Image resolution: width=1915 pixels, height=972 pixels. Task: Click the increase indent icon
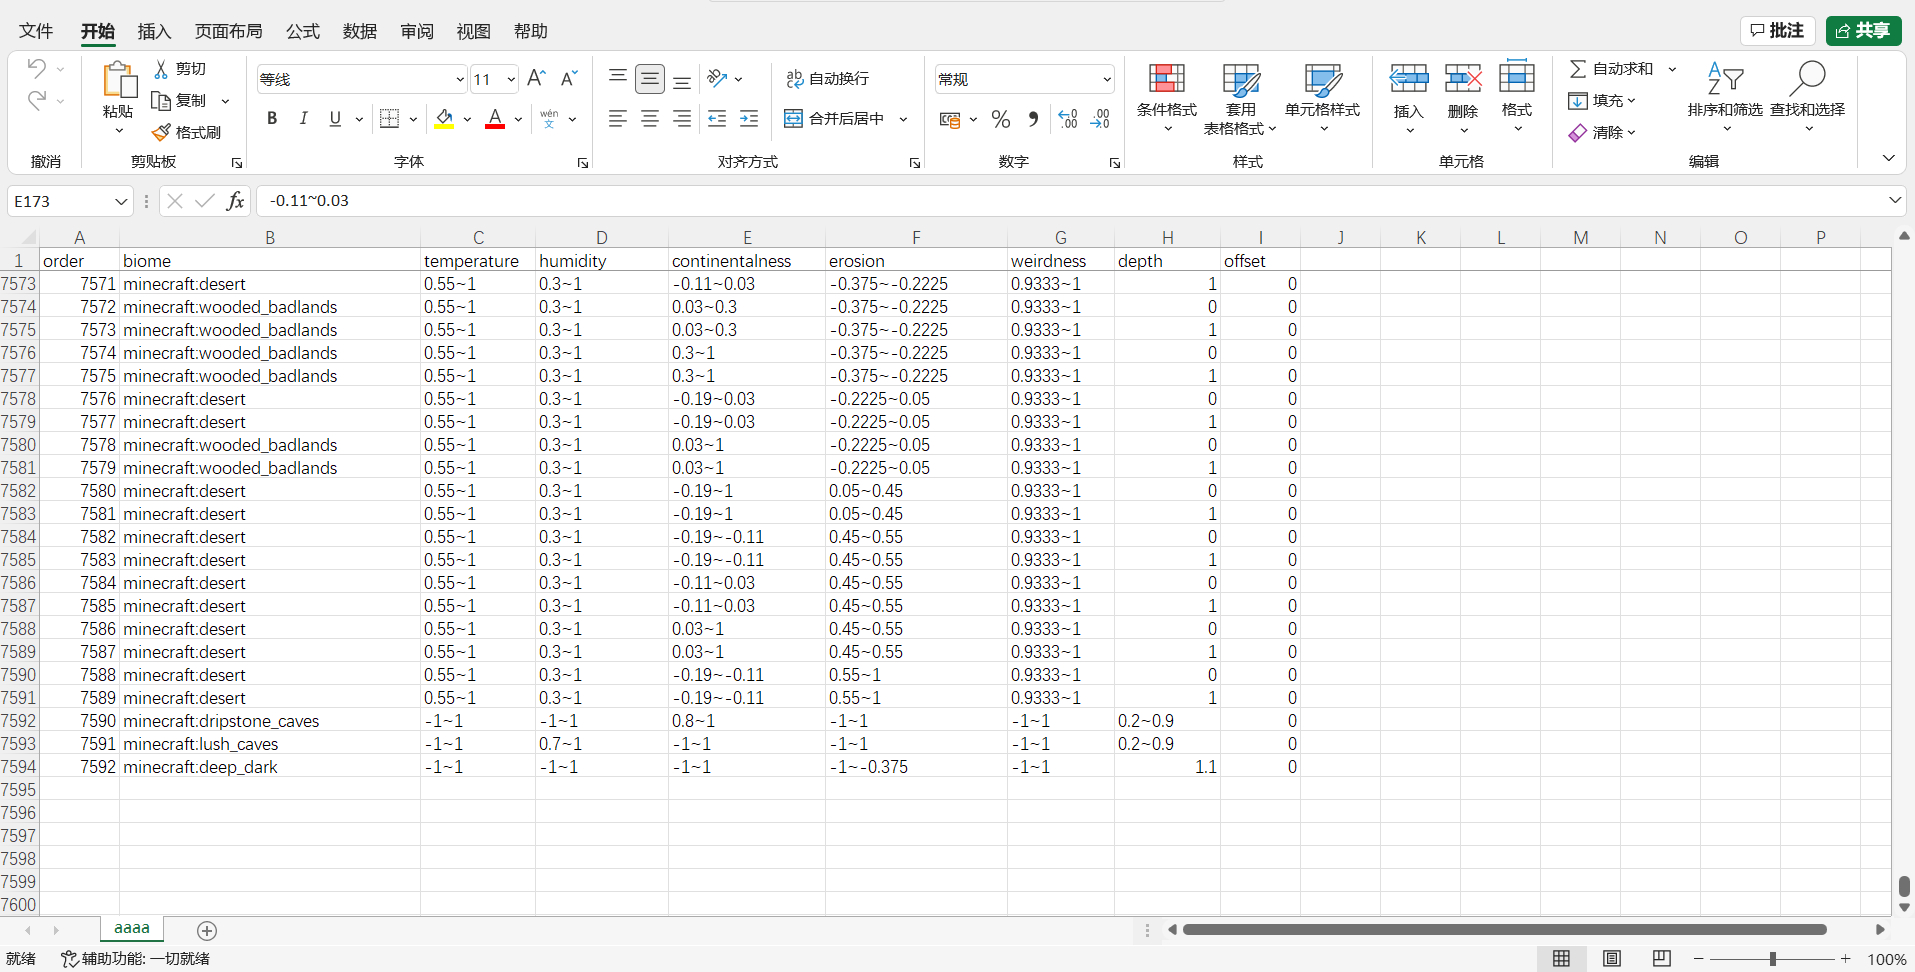(x=749, y=119)
